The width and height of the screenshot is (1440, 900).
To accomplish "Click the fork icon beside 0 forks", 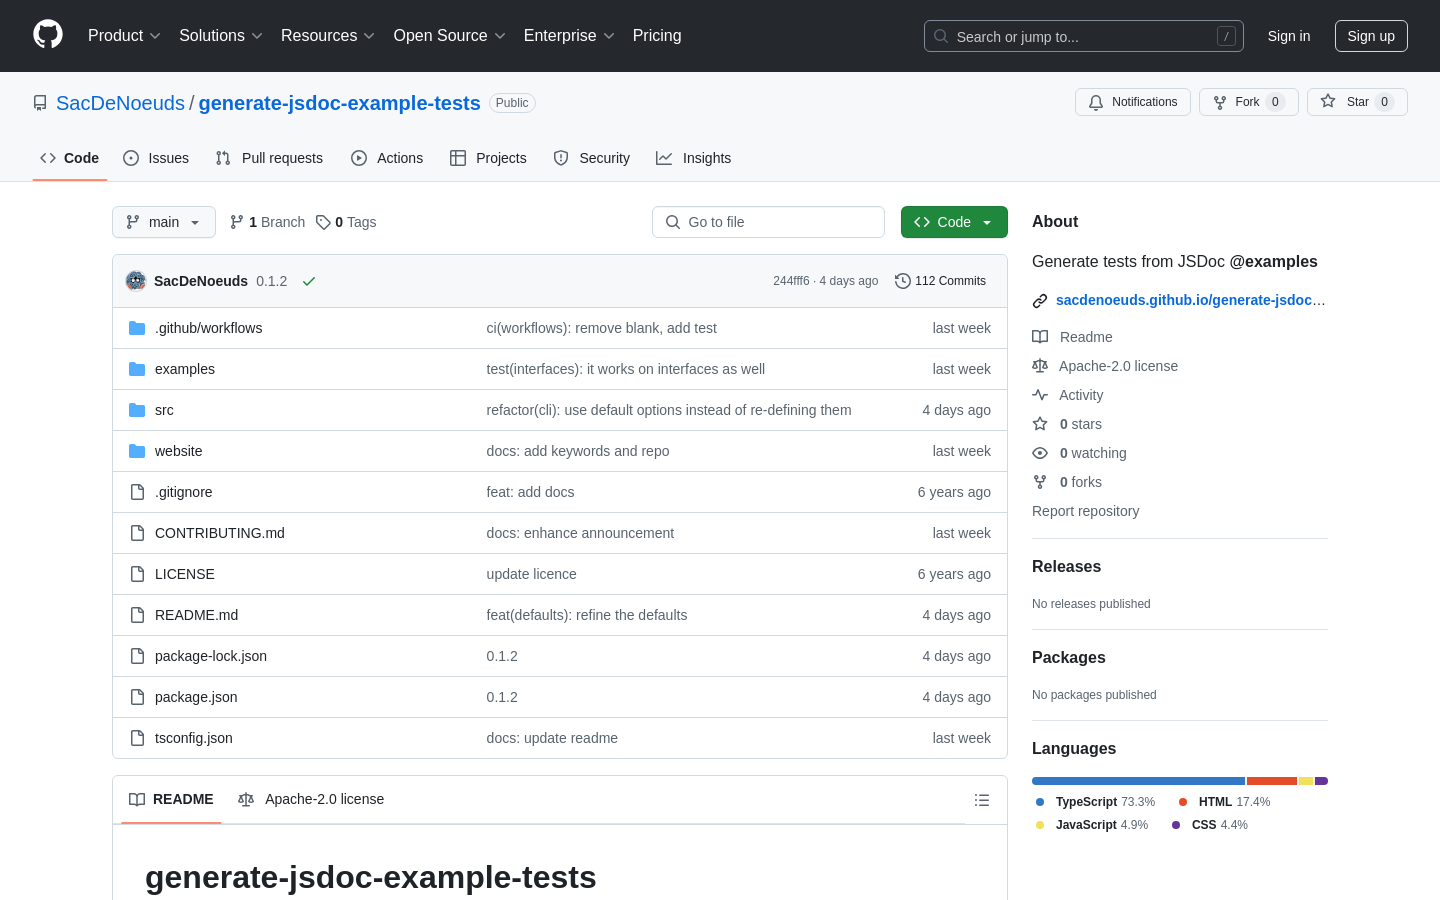I will [x=1040, y=482].
